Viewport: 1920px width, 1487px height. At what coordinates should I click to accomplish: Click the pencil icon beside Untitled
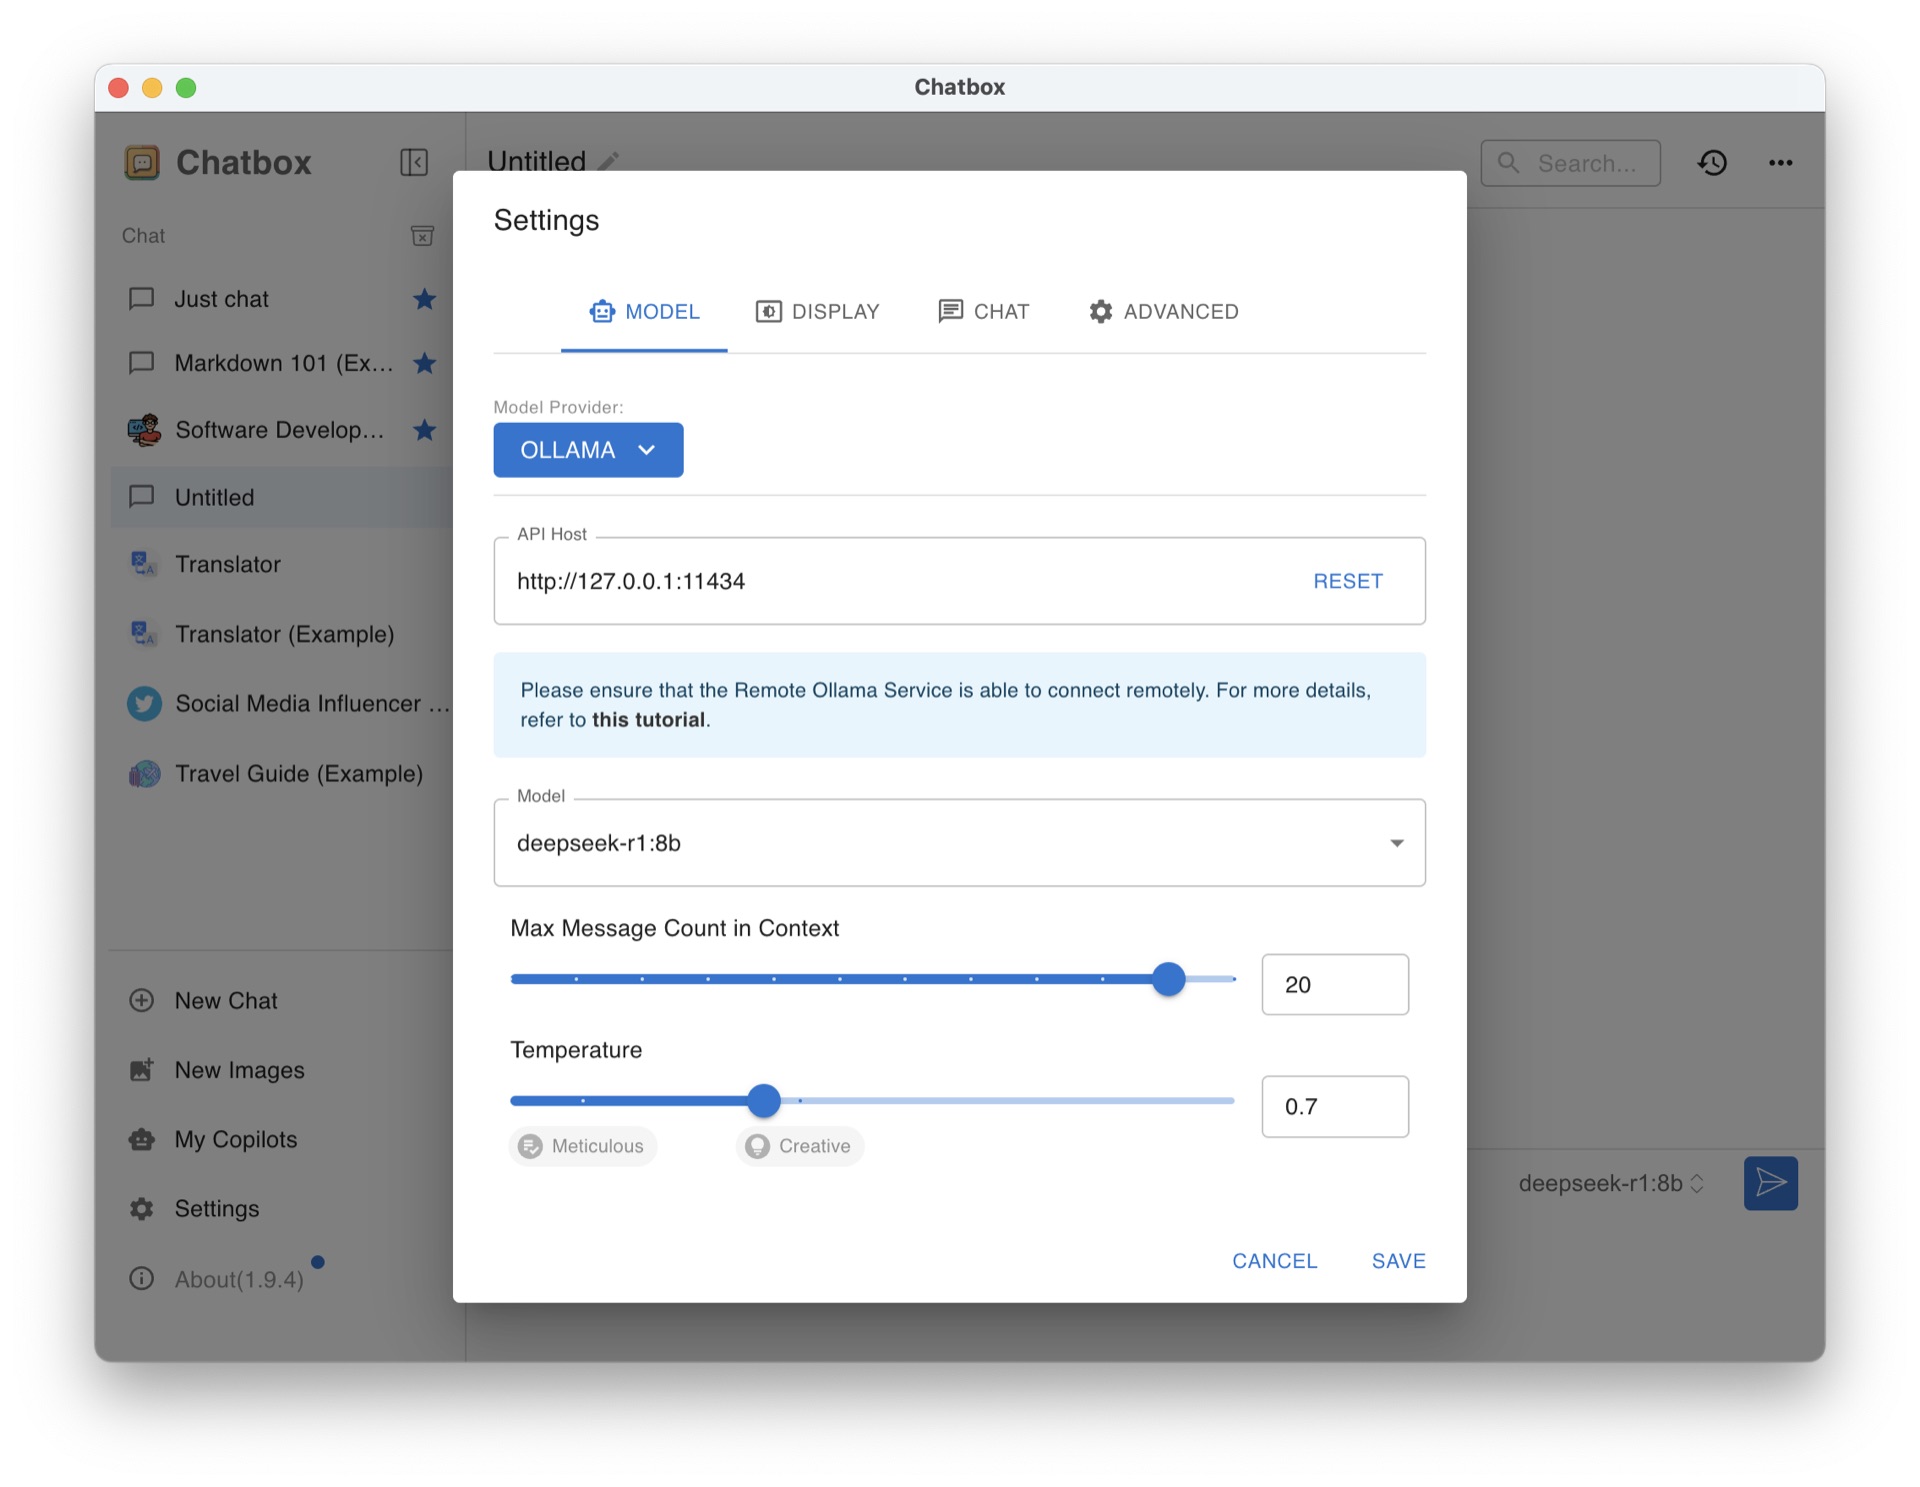click(x=609, y=161)
